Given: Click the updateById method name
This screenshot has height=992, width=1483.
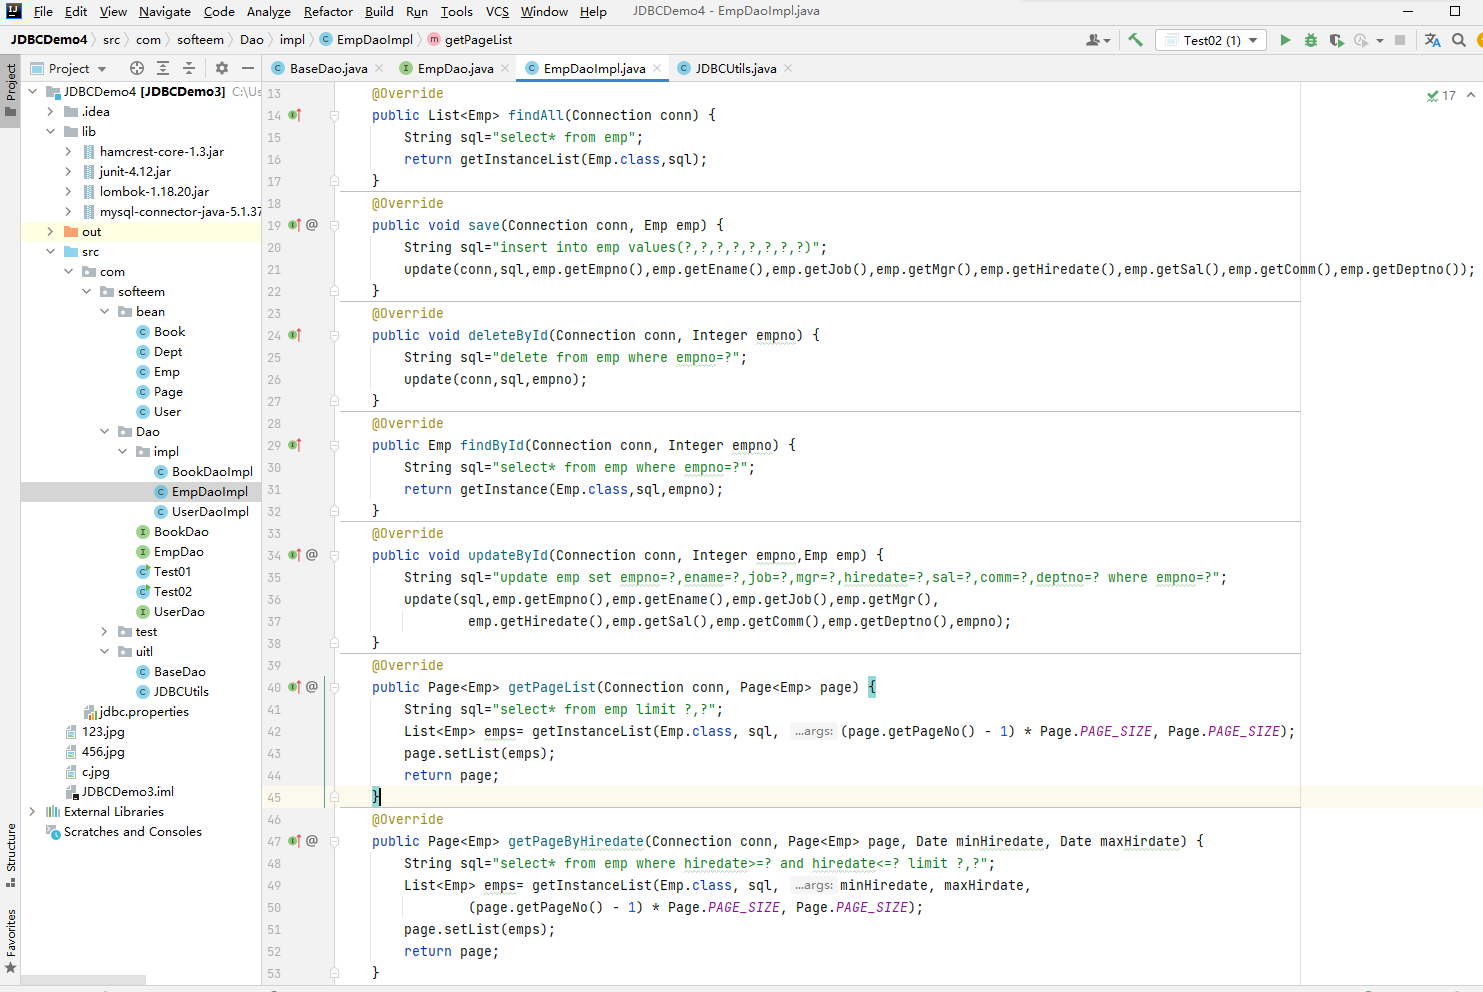Looking at the screenshot, I should pos(507,555).
